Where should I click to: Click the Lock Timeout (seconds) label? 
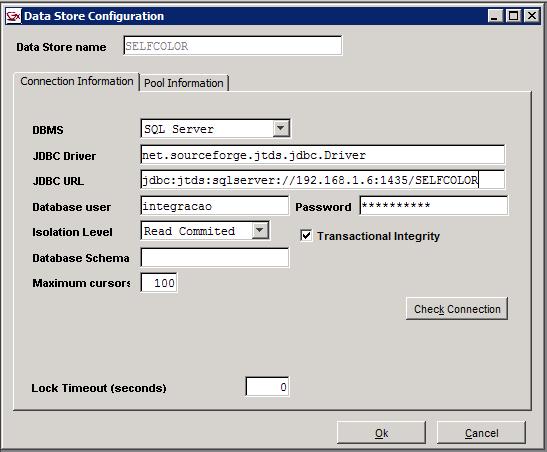click(99, 388)
